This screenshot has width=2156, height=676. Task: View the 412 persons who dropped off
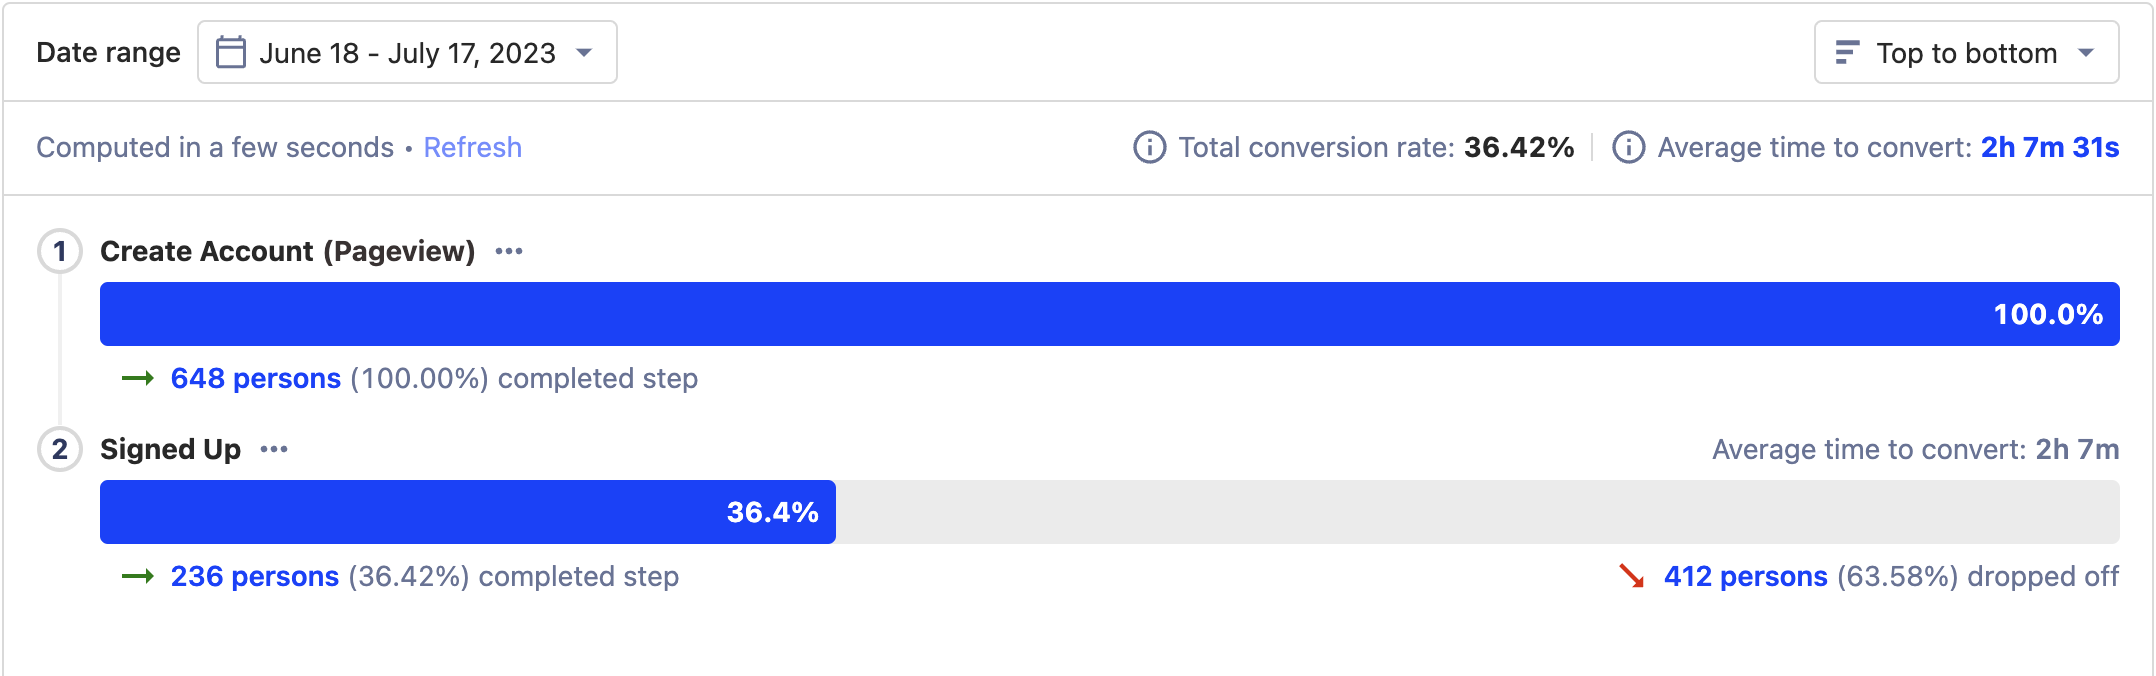[1745, 576]
